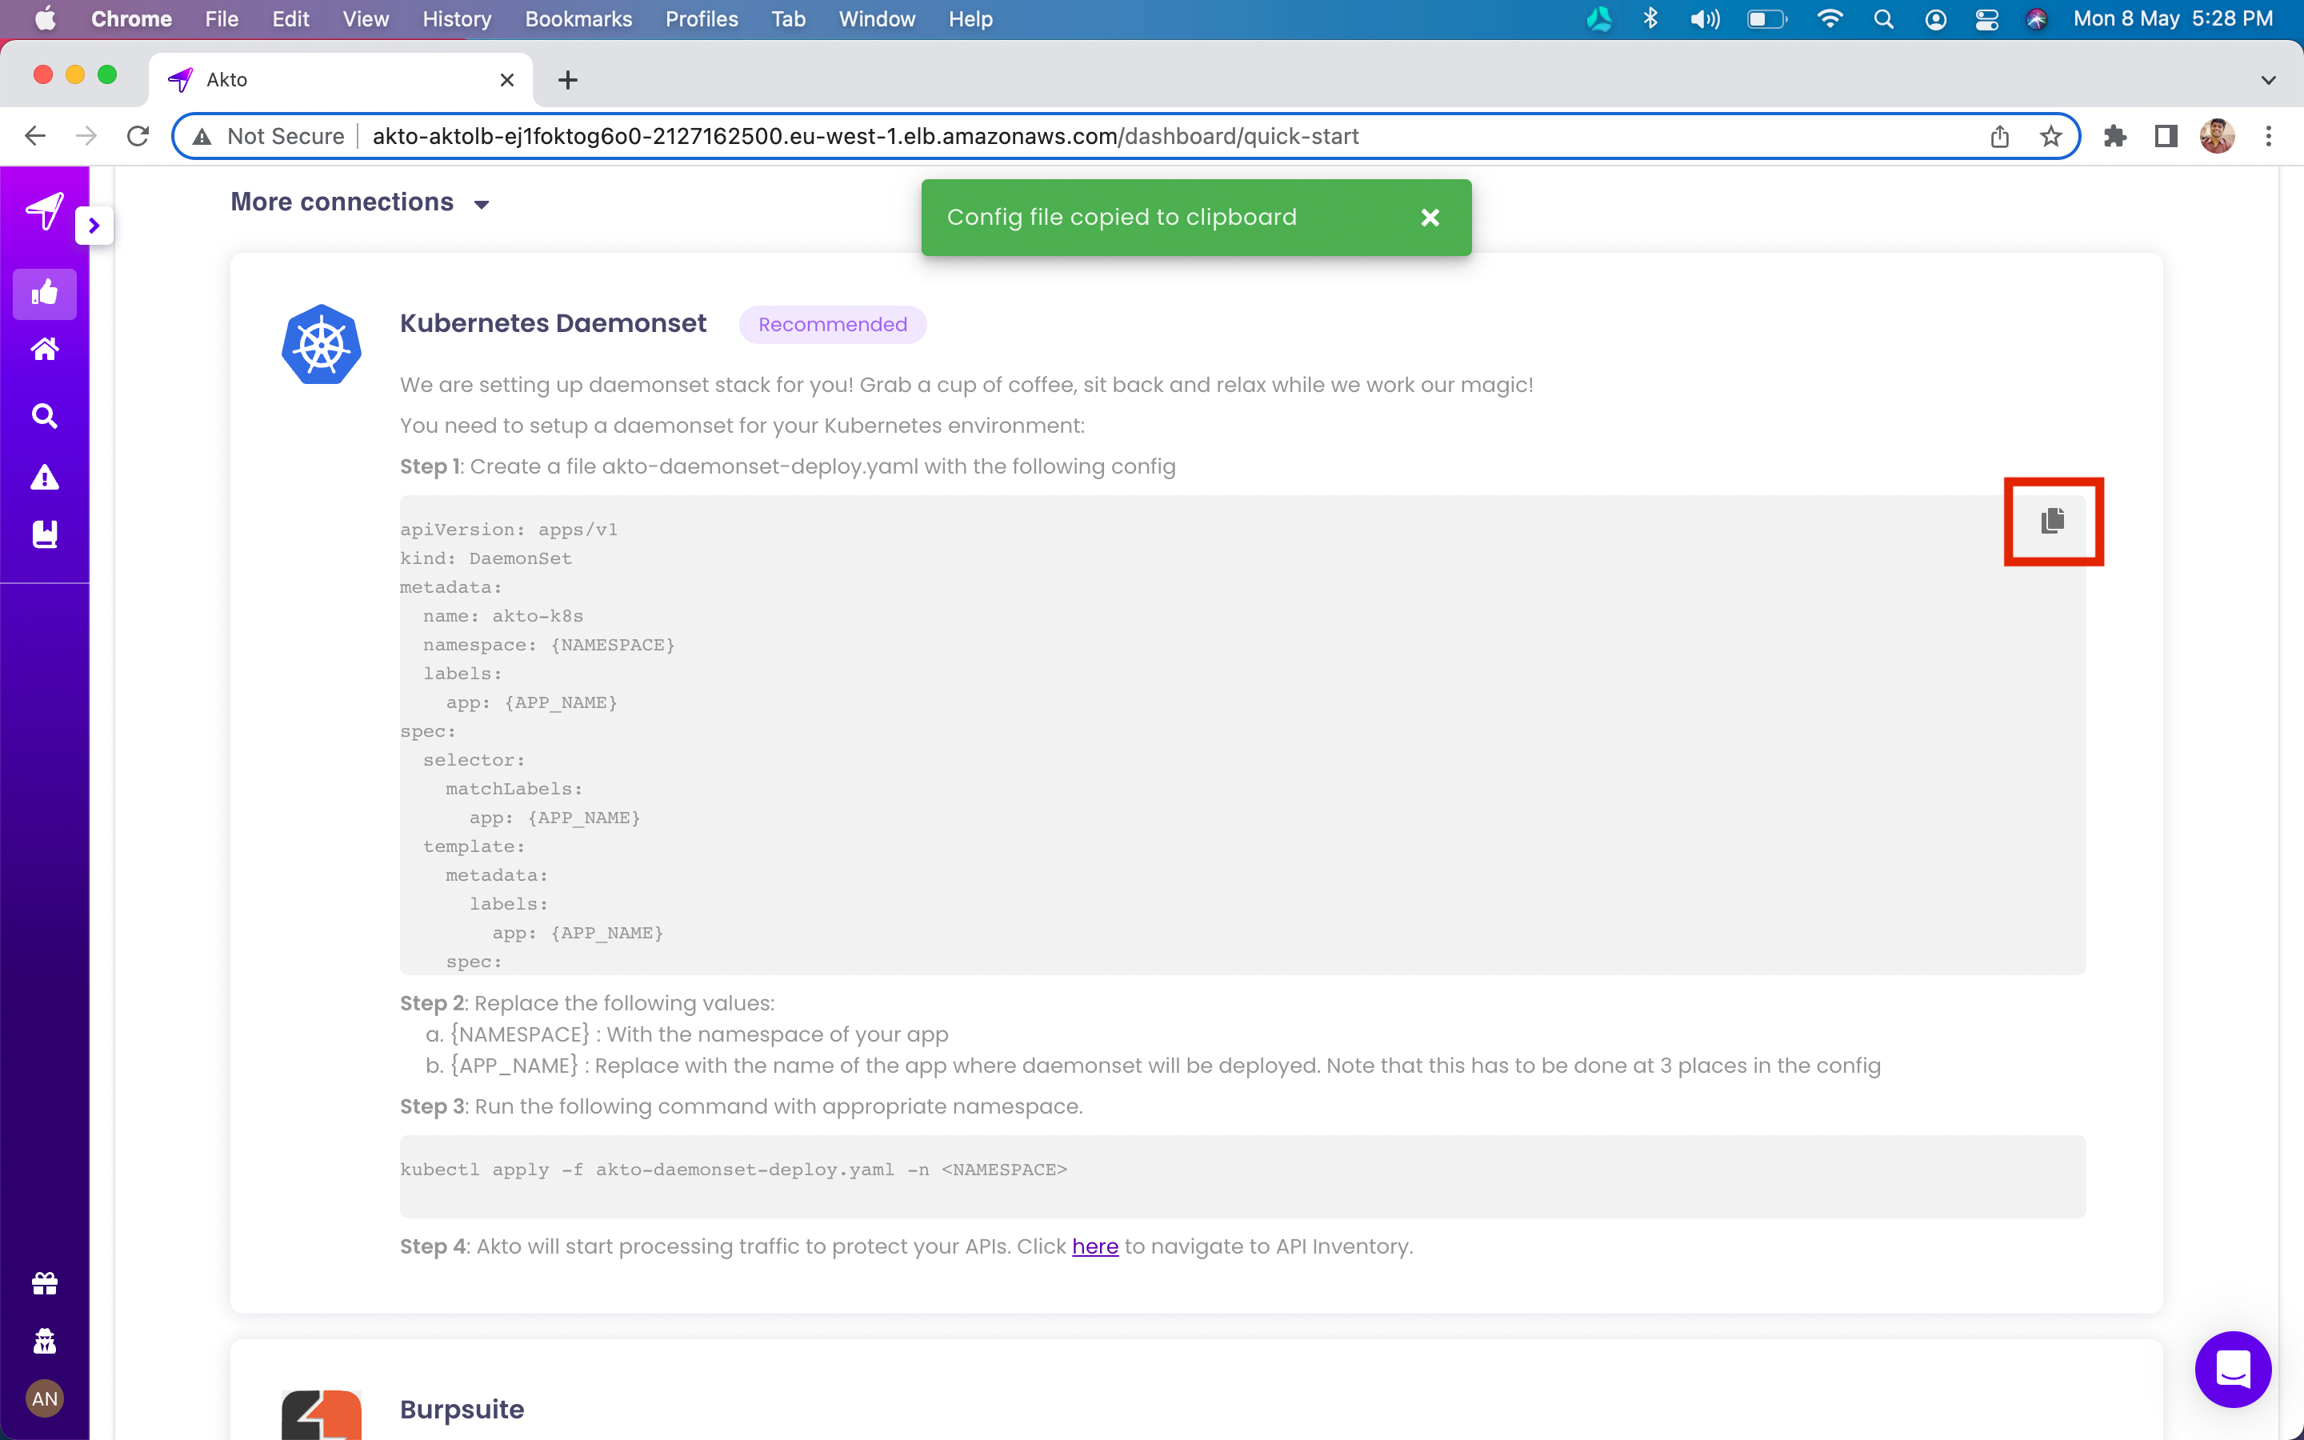Image resolution: width=2304 pixels, height=1440 pixels.
Task: Toggle the Chrome side panel
Action: pyautogui.click(x=2165, y=136)
